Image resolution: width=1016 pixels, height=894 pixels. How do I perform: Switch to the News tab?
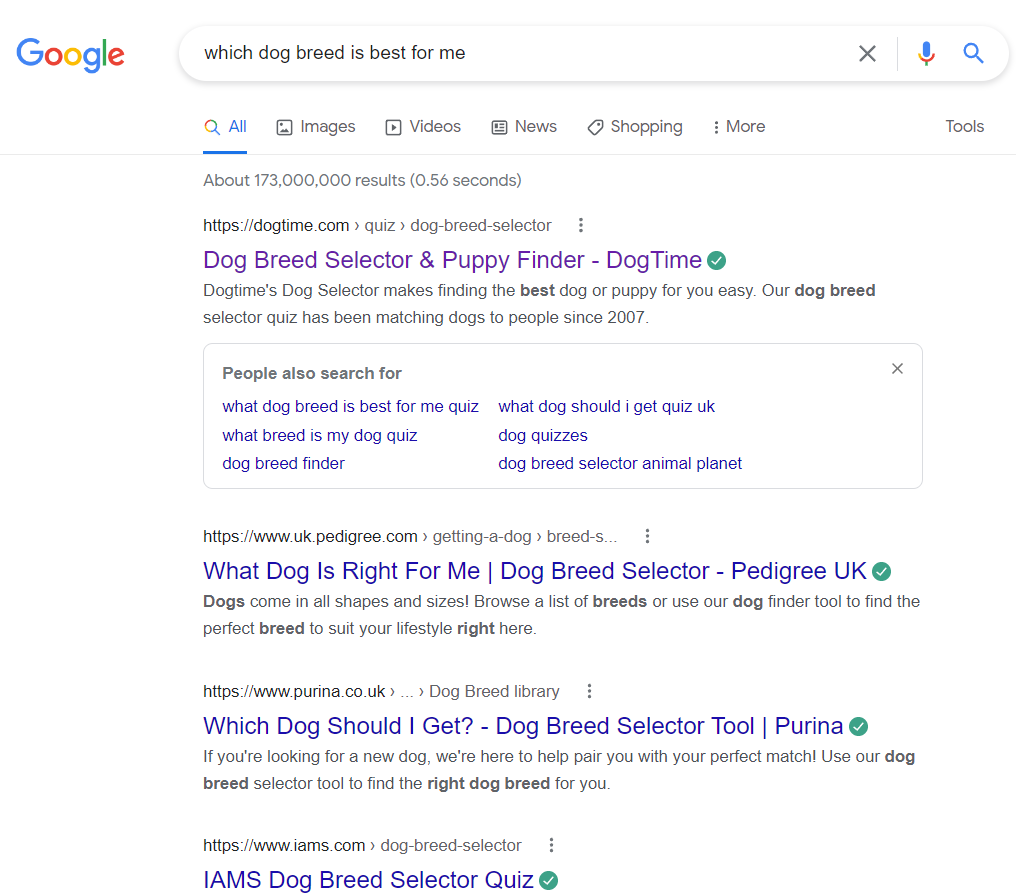coord(524,127)
